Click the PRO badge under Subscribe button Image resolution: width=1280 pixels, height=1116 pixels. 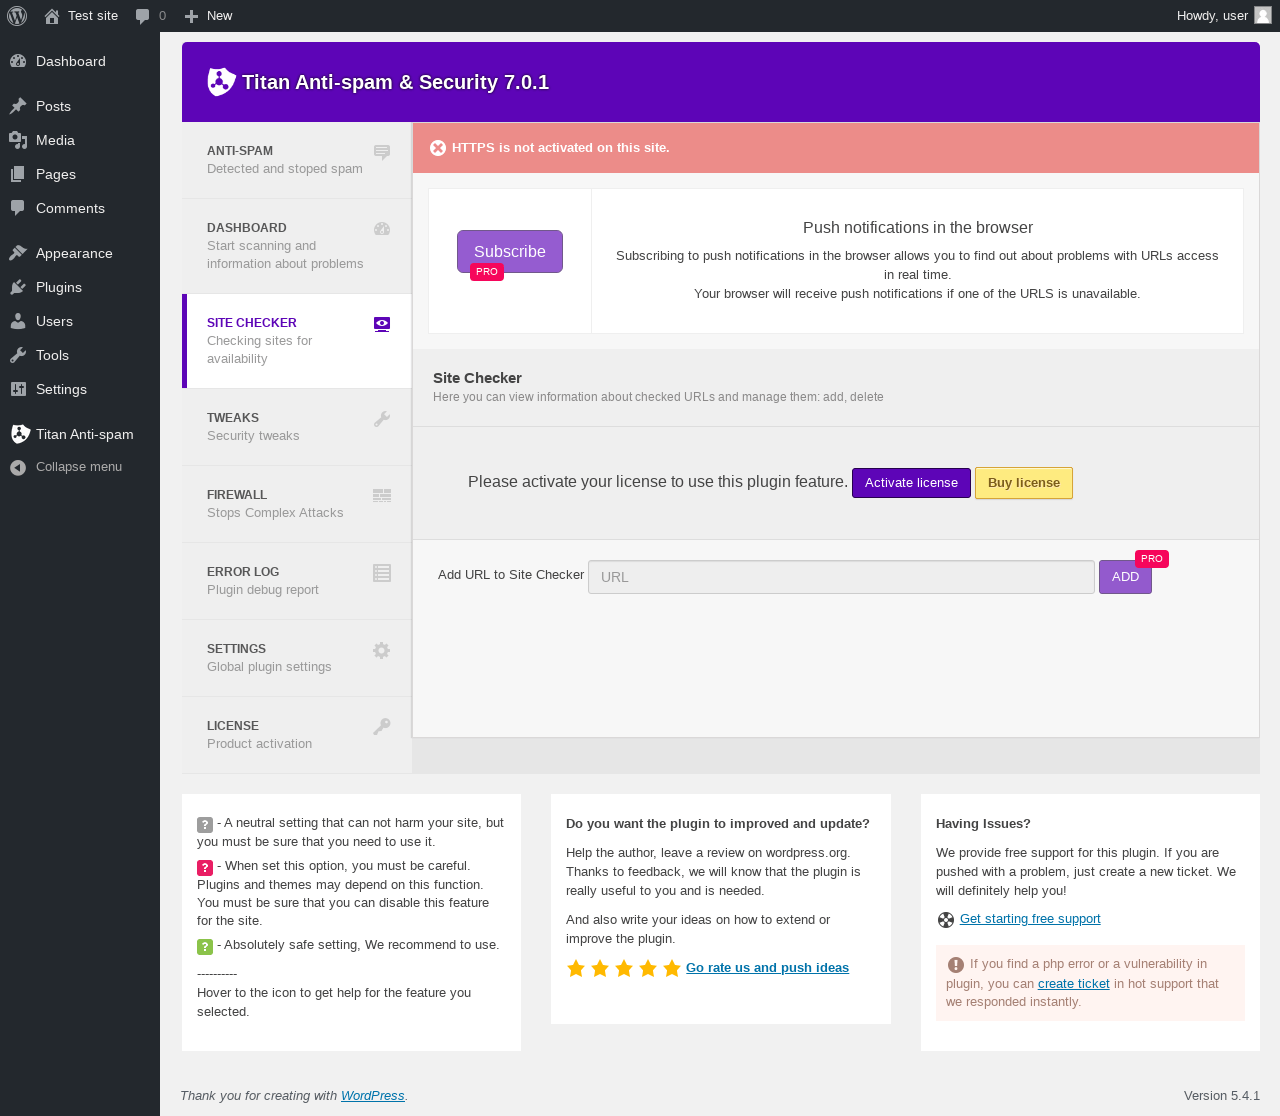click(x=487, y=272)
